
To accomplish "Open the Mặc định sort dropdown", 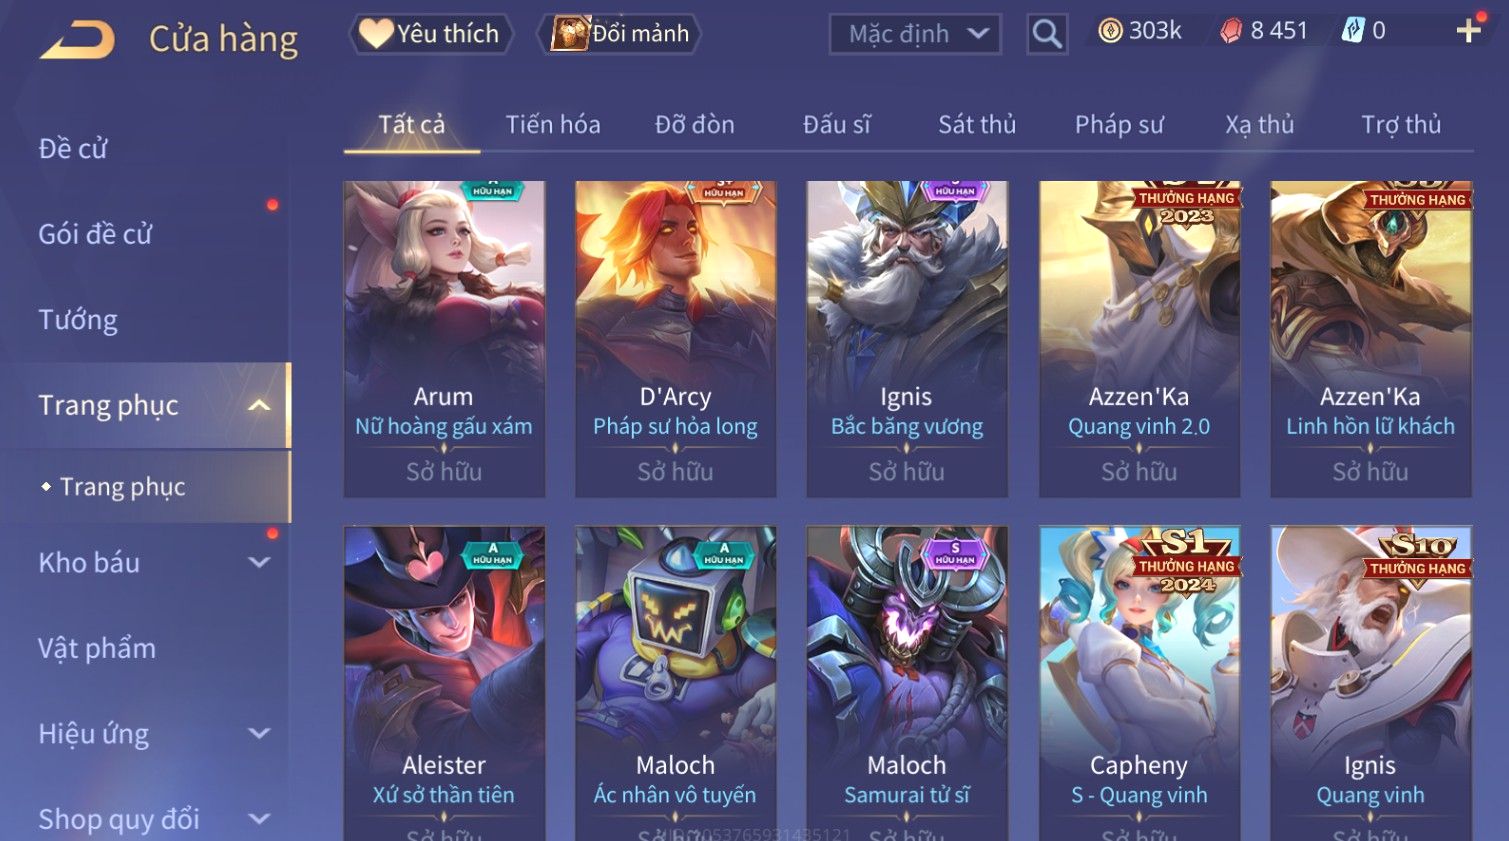I will pos(915,34).
